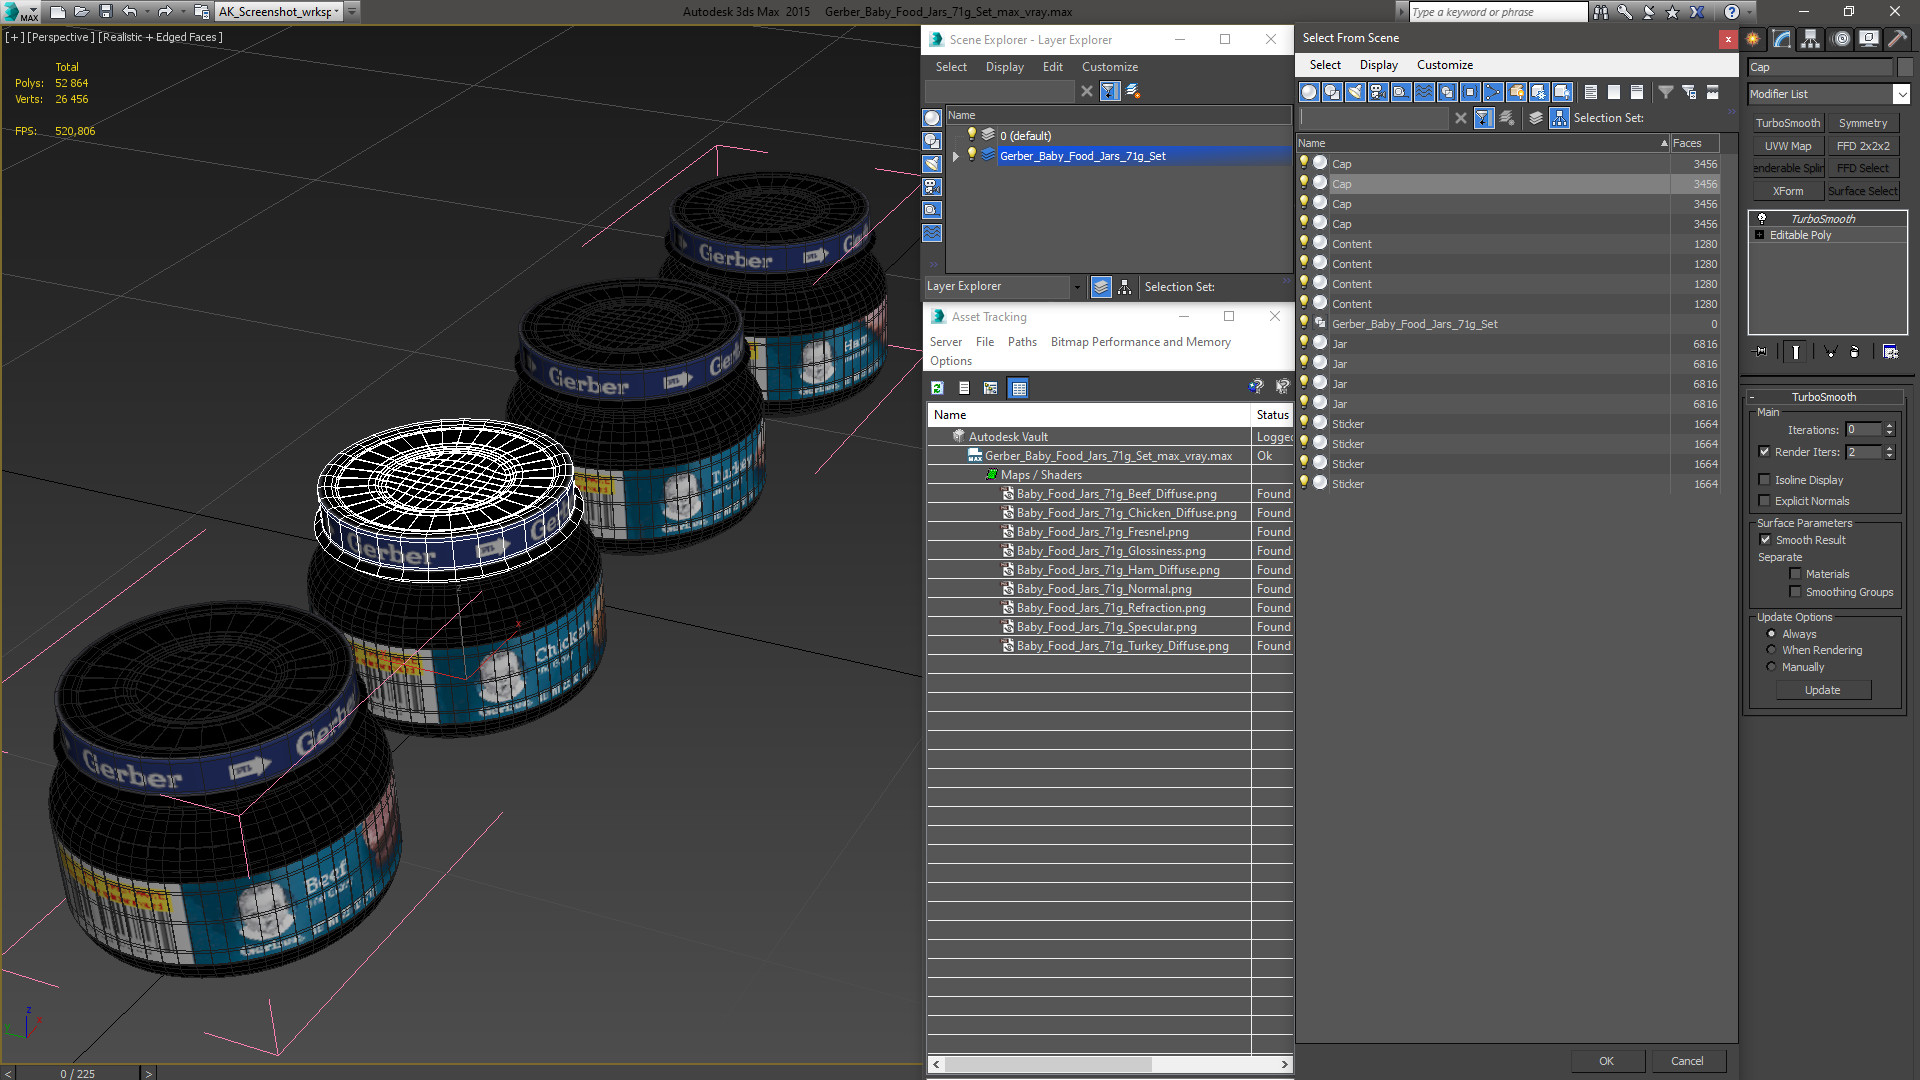Screen dimensions: 1920x1080
Task: Toggle Display Space Warps filter in Select From Scene
Action: click(1424, 92)
